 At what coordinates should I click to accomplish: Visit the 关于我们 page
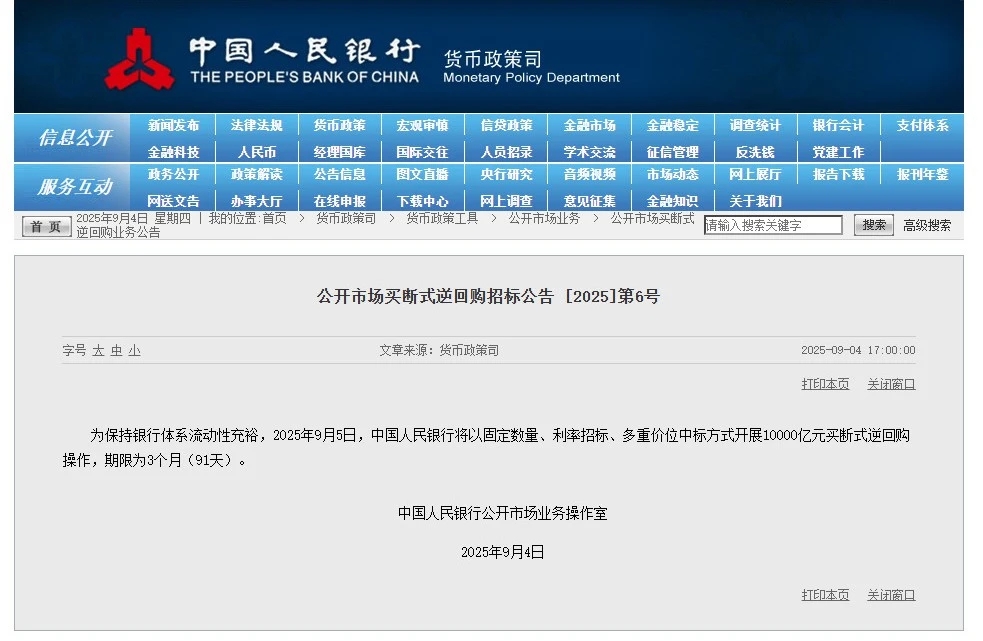755,201
